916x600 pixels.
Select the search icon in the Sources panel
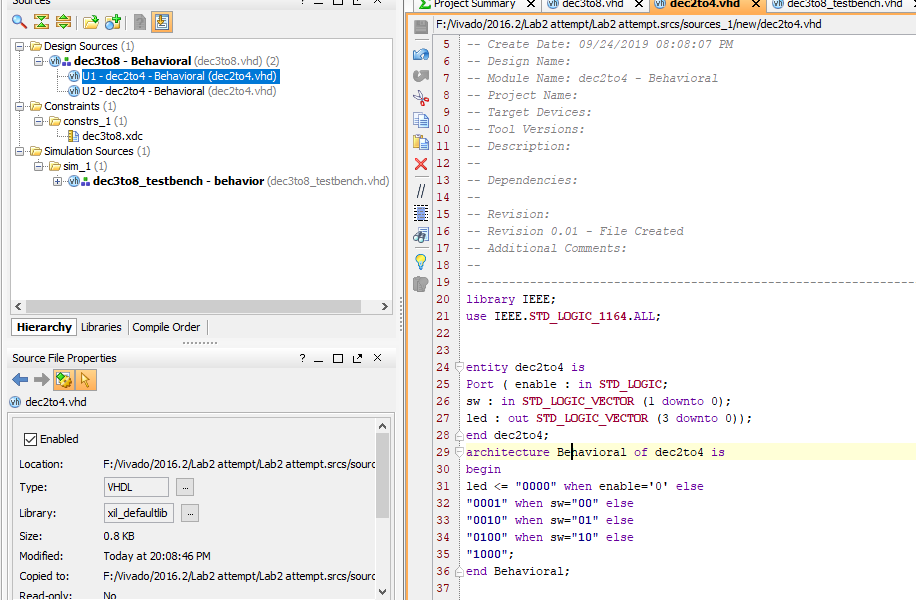coord(18,21)
